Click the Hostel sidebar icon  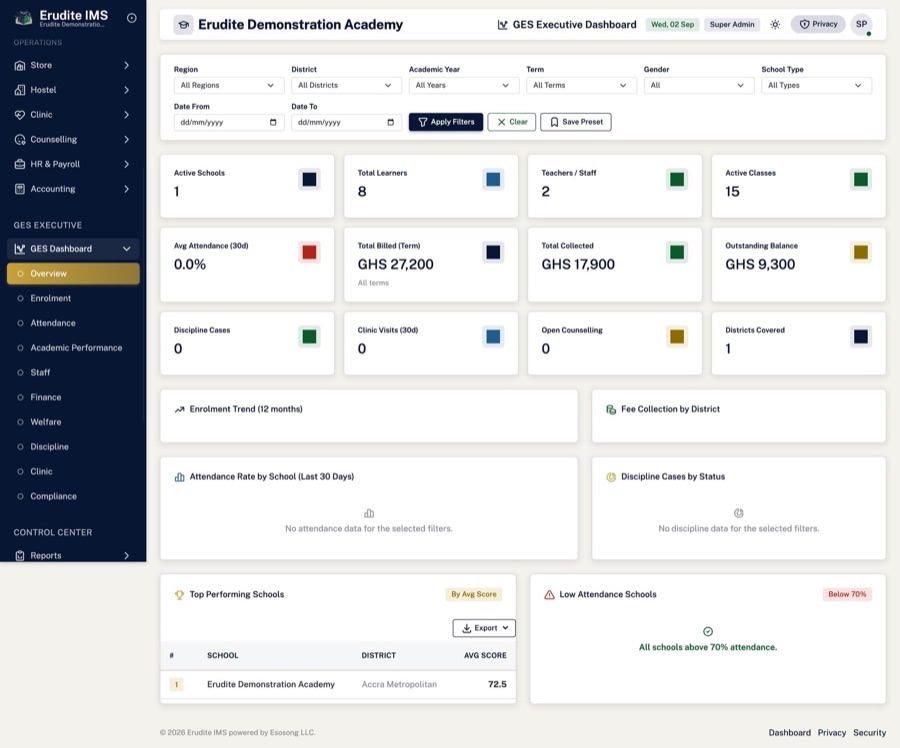coord(20,90)
